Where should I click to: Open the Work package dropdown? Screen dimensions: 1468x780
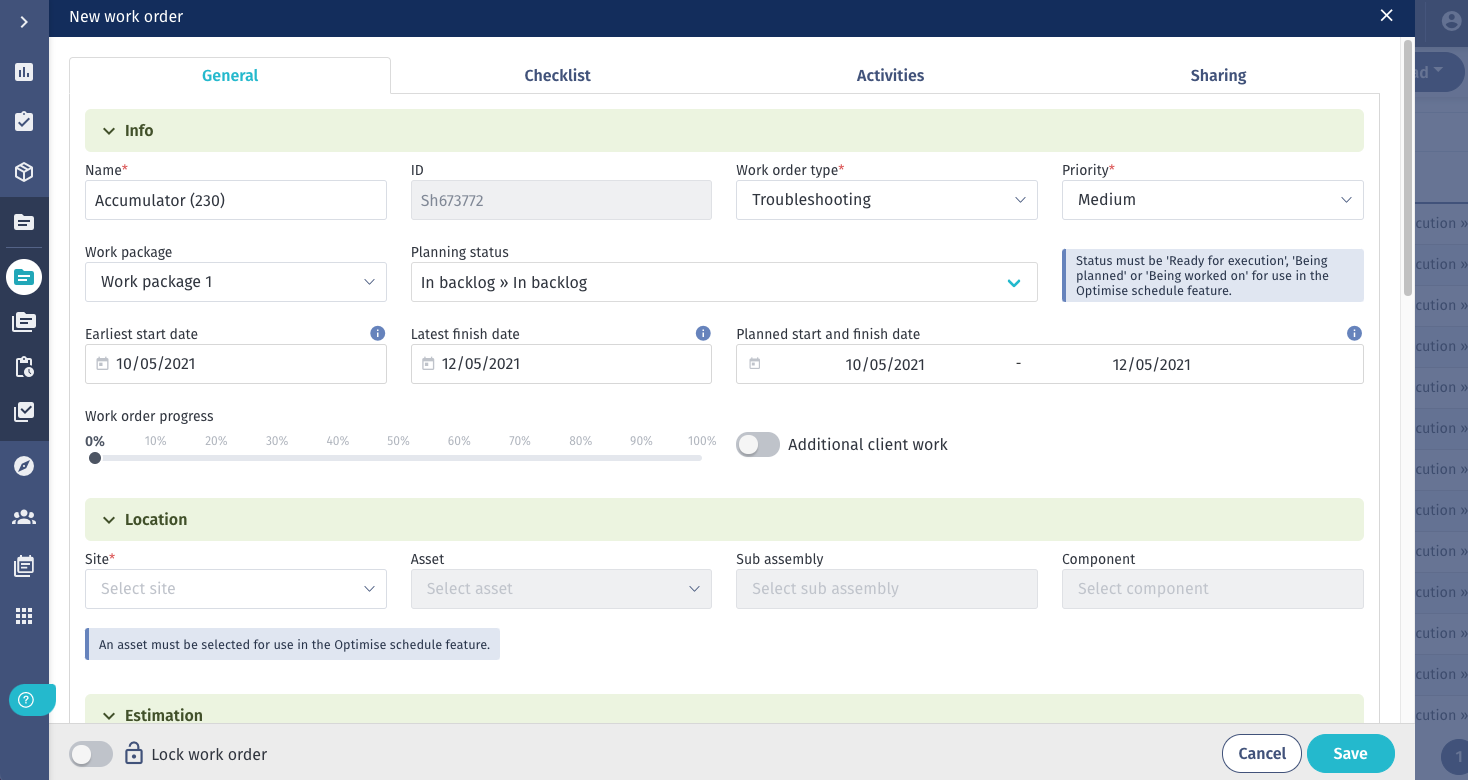(x=236, y=282)
